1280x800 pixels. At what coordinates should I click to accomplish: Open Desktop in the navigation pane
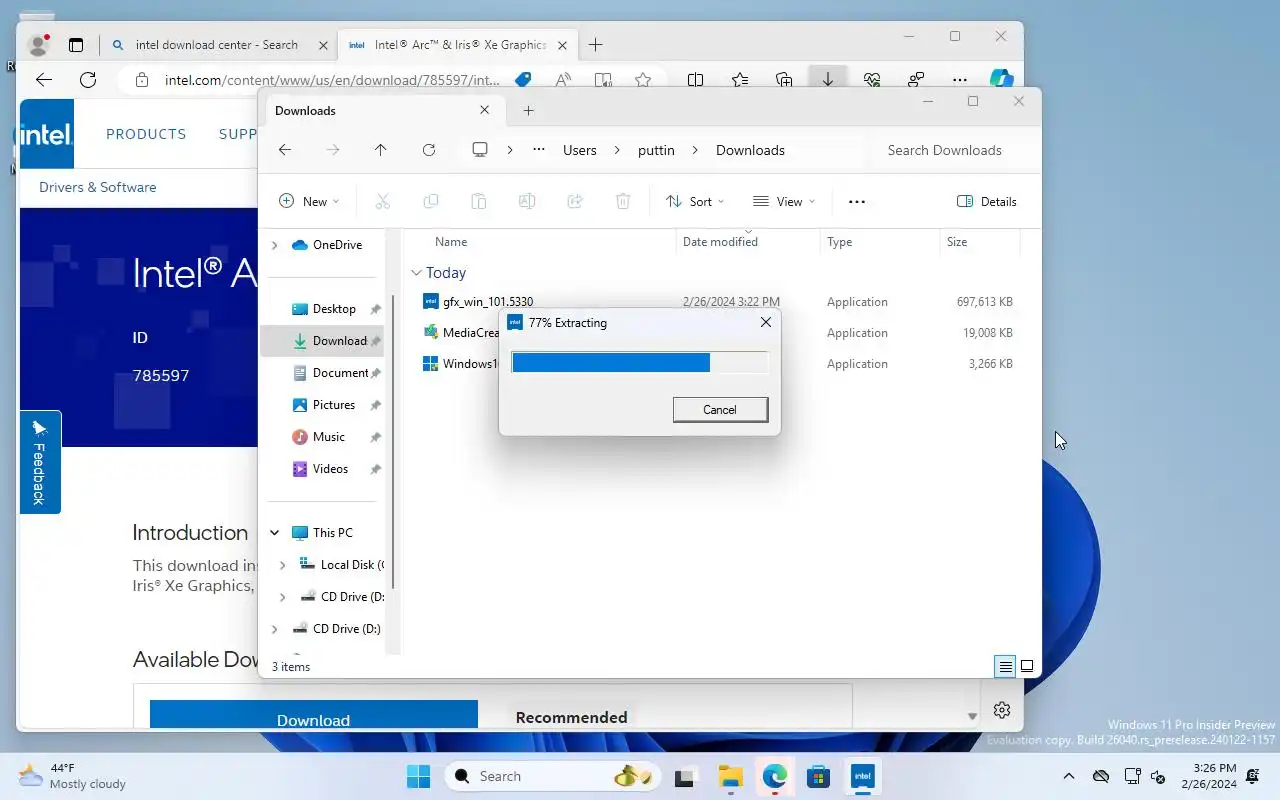click(x=333, y=309)
